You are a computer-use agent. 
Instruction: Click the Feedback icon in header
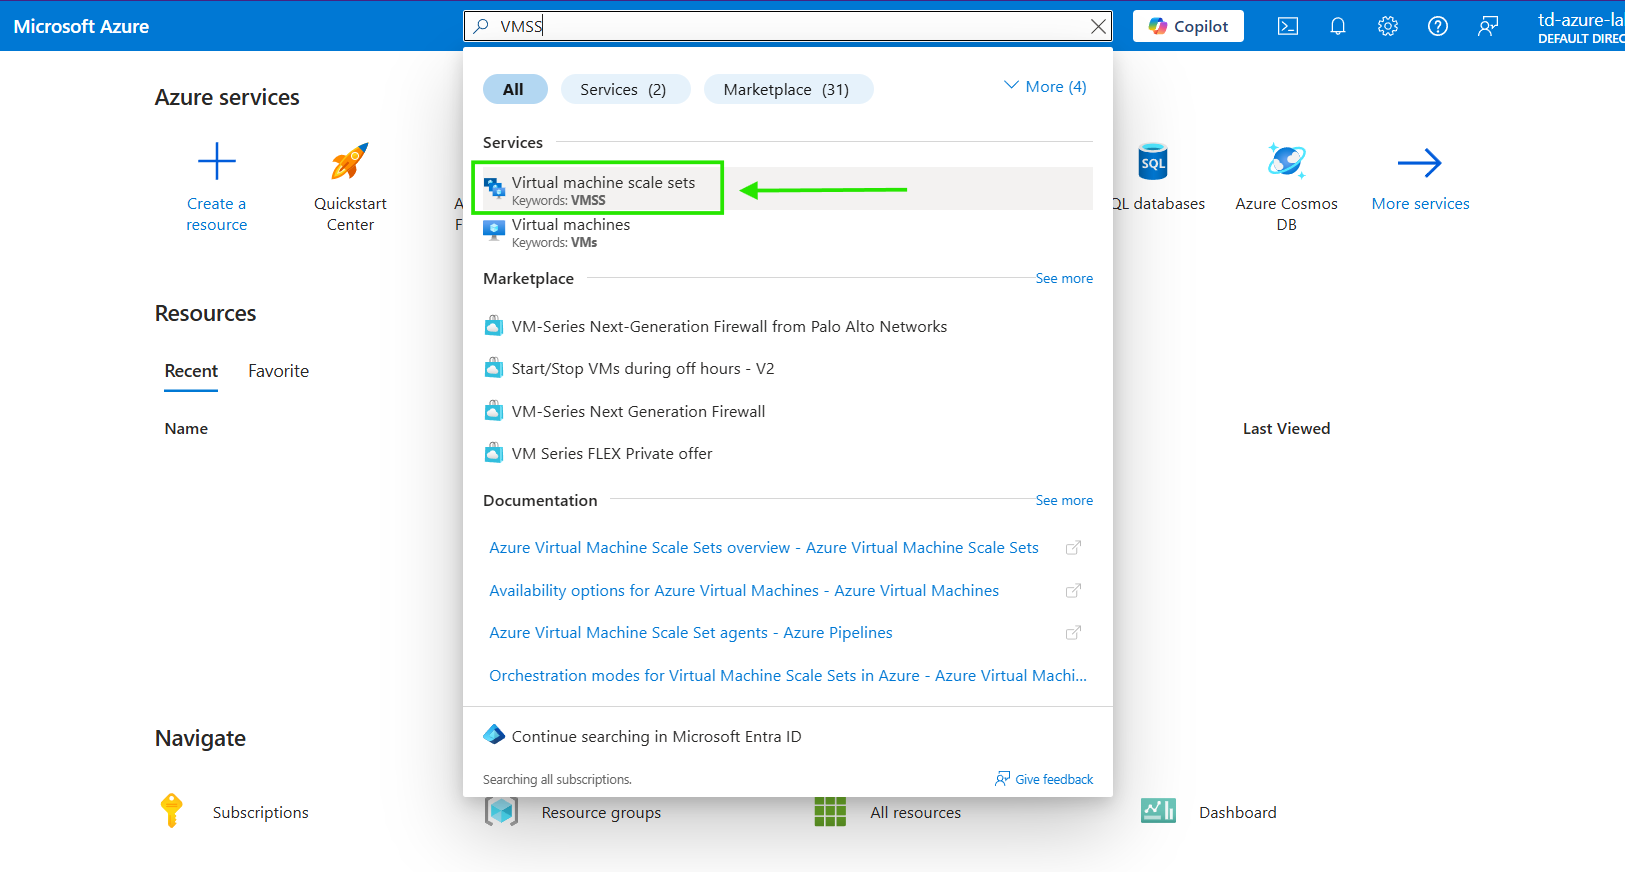1488,27
